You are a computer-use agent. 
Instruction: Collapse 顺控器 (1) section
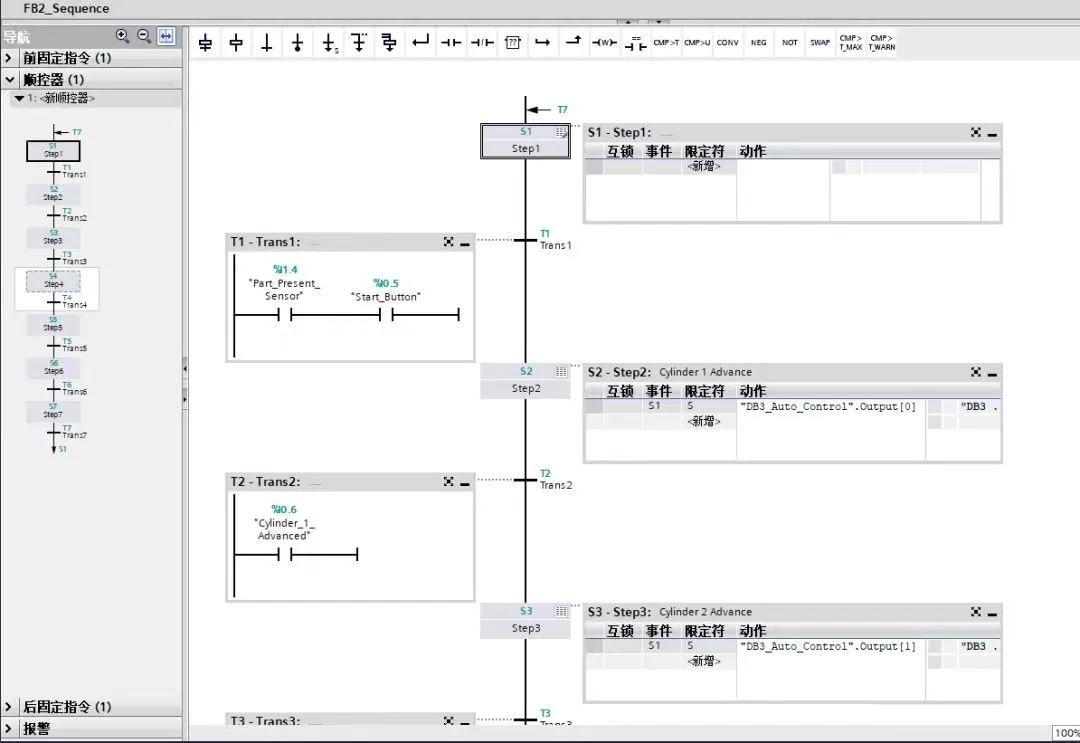[x=9, y=80]
